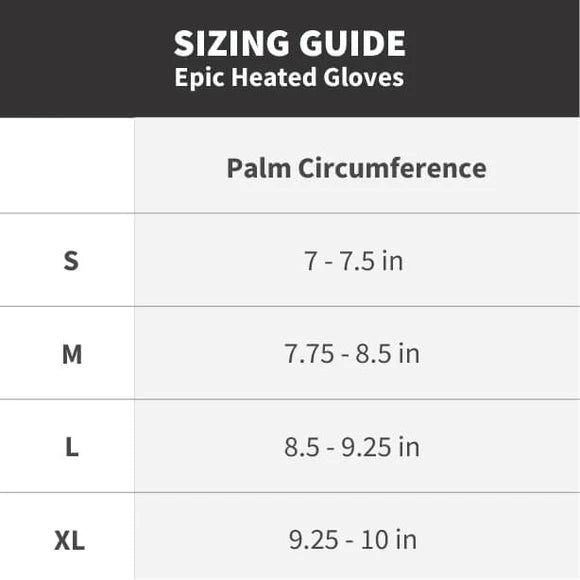Viewport: 580px width, 580px height.
Task: Click the SIZING GUIDE heading
Action: tap(290, 43)
